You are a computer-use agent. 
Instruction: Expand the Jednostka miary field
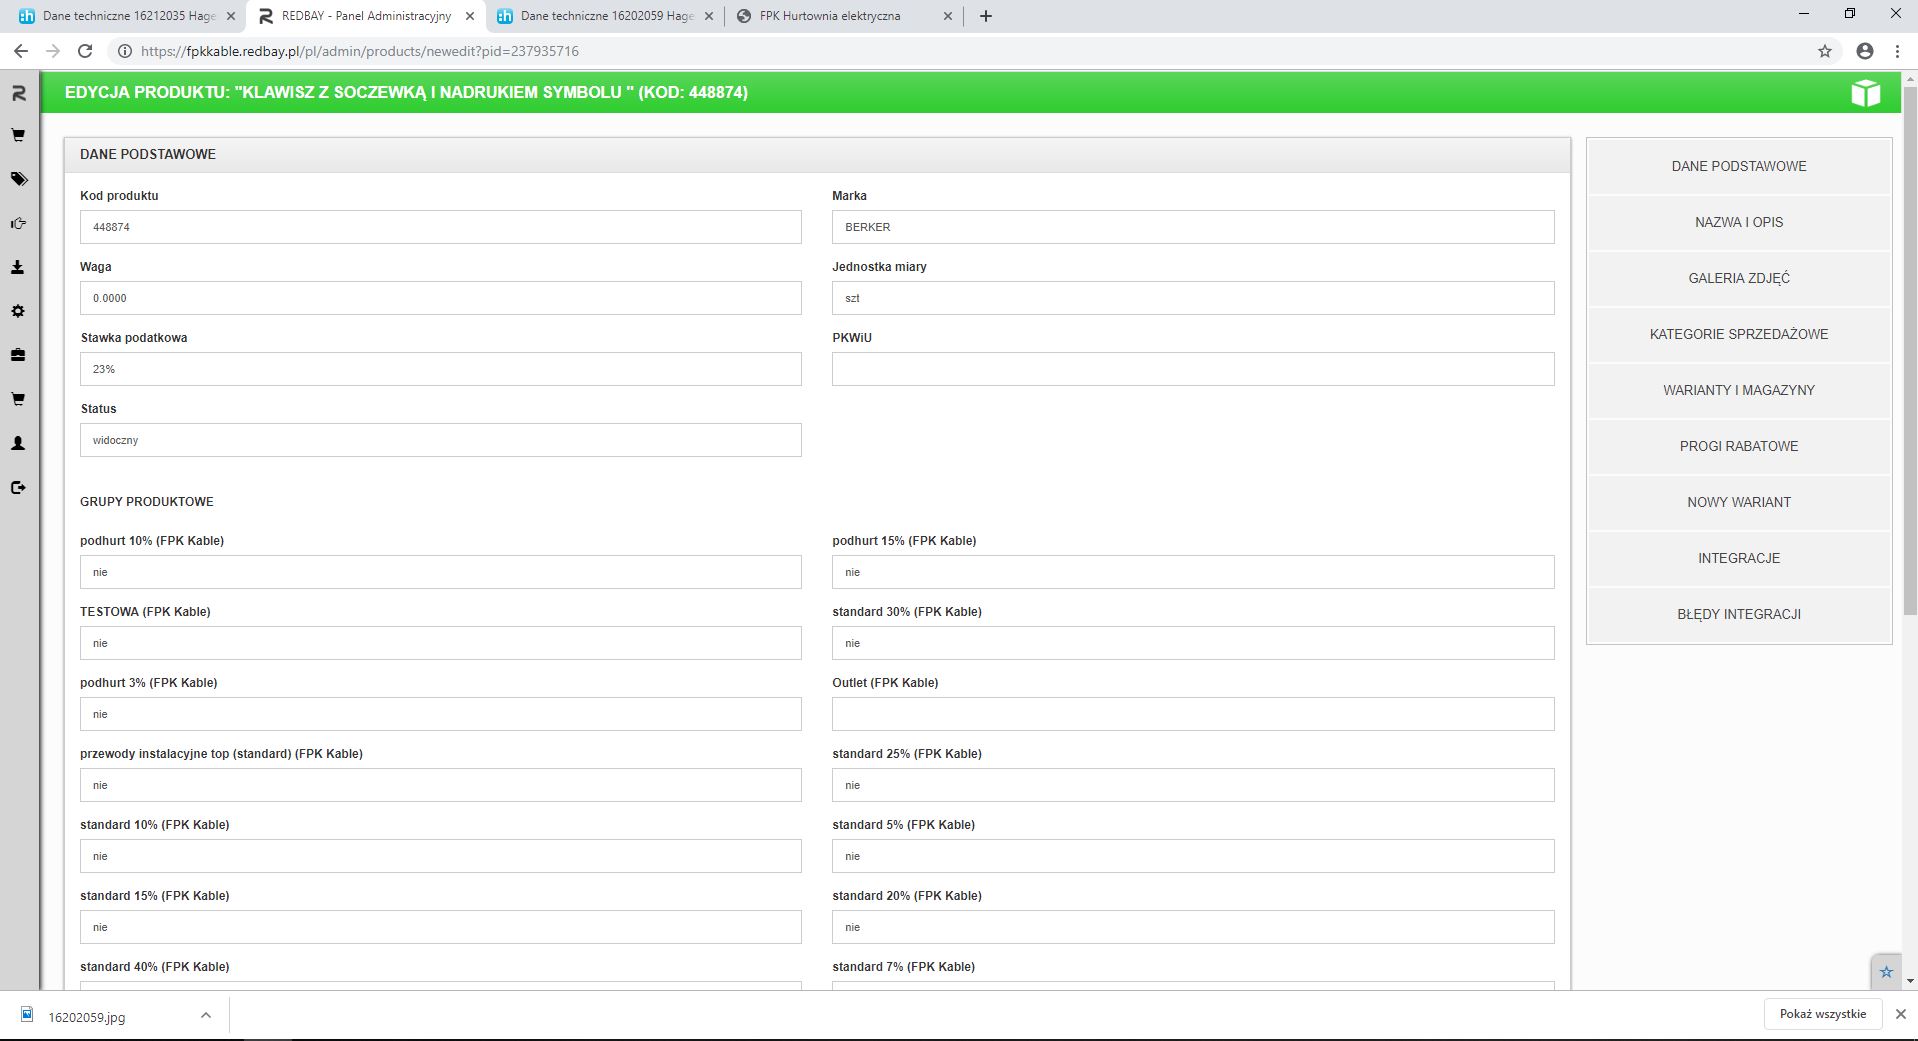(x=1192, y=298)
